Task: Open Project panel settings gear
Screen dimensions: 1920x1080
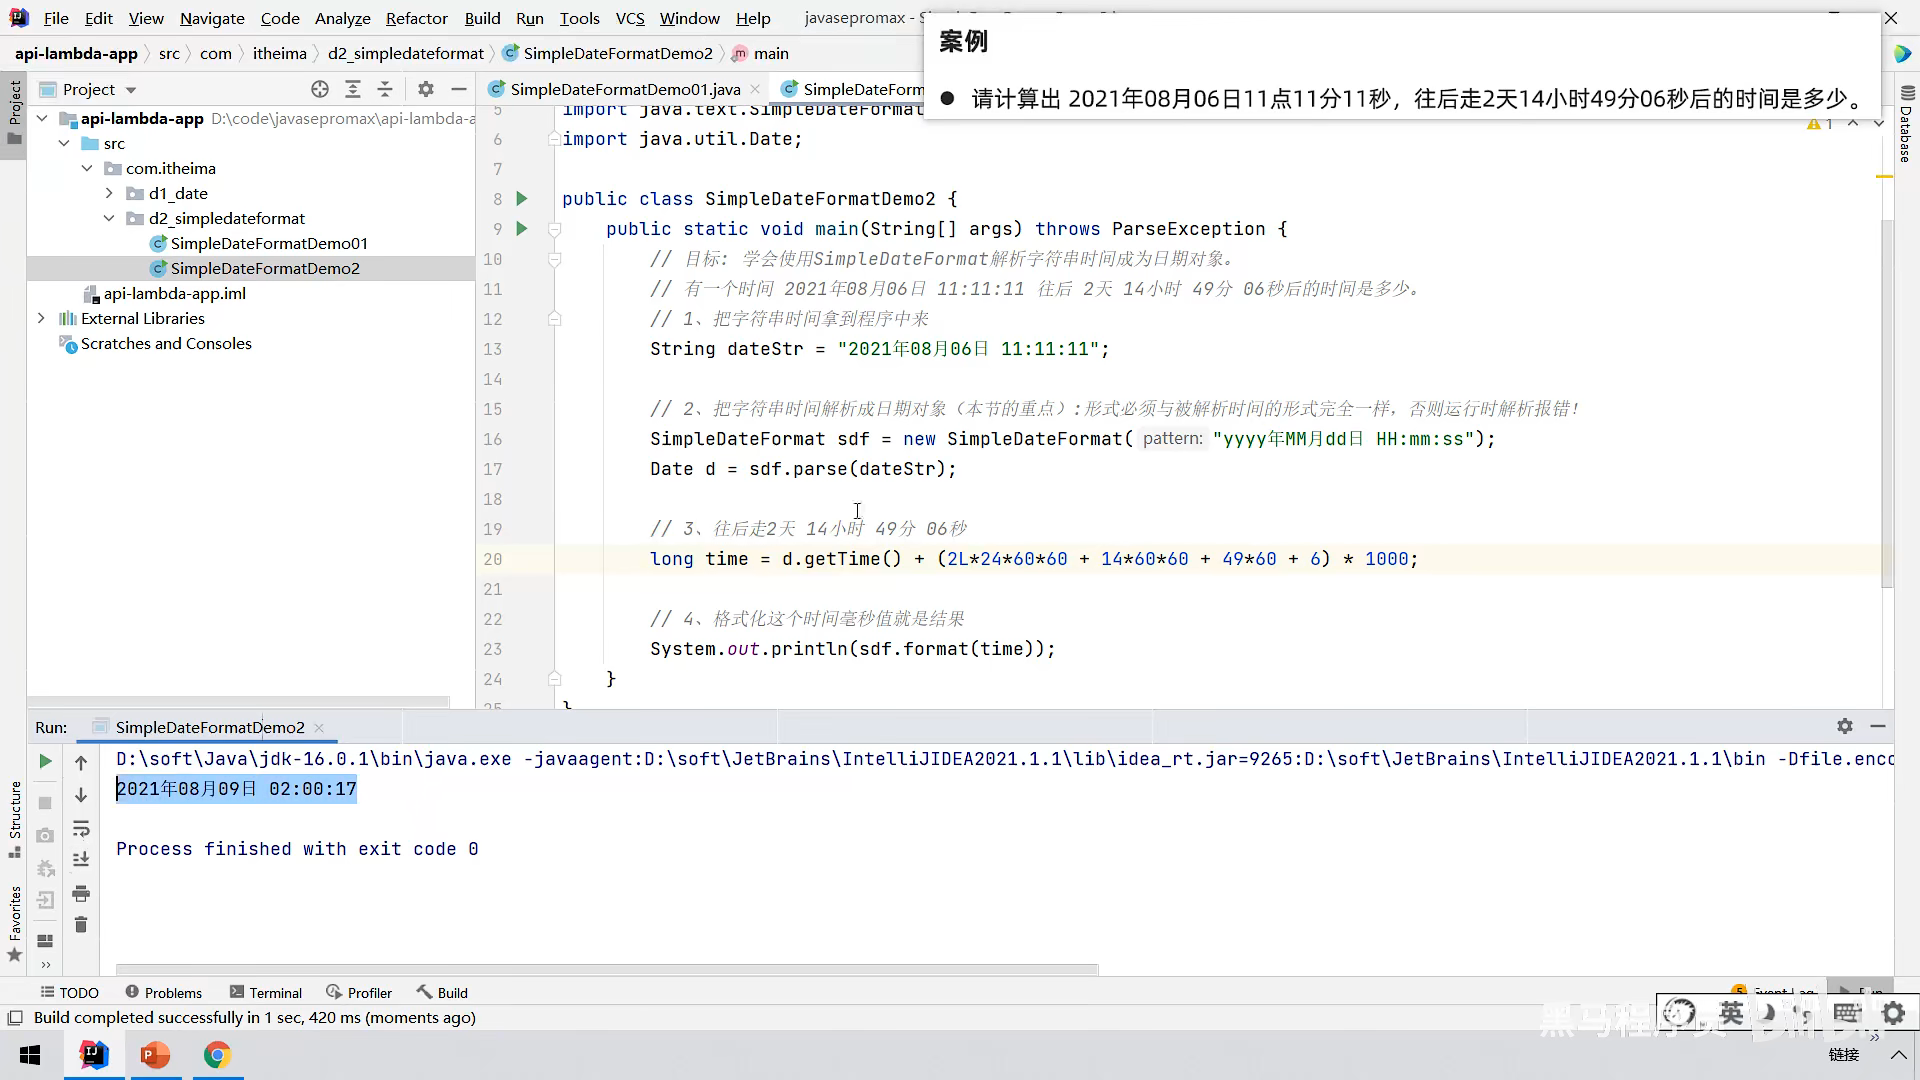Action: click(x=426, y=89)
